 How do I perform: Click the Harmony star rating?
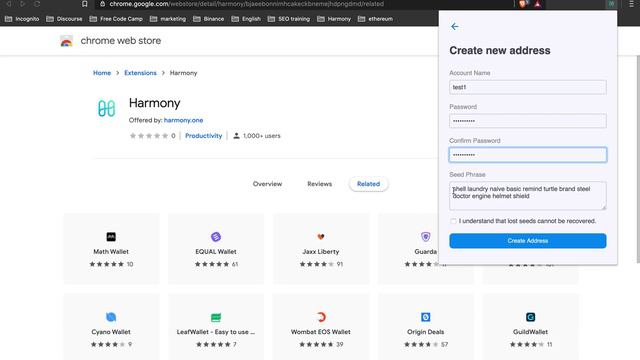tap(149, 136)
